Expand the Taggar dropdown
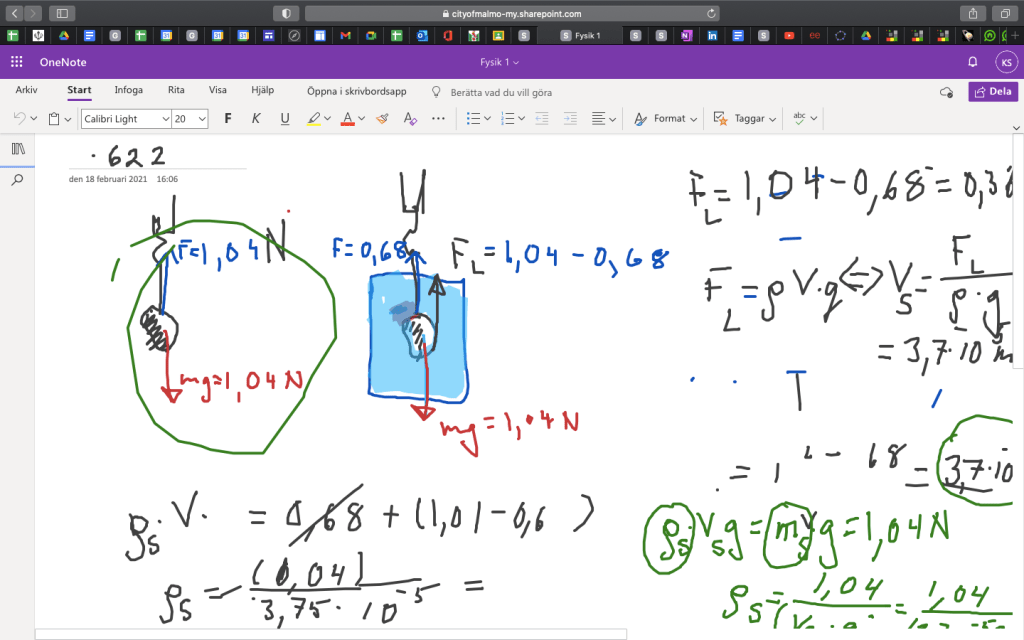Viewport: 1024px width, 640px height. pyautogui.click(x=772, y=119)
